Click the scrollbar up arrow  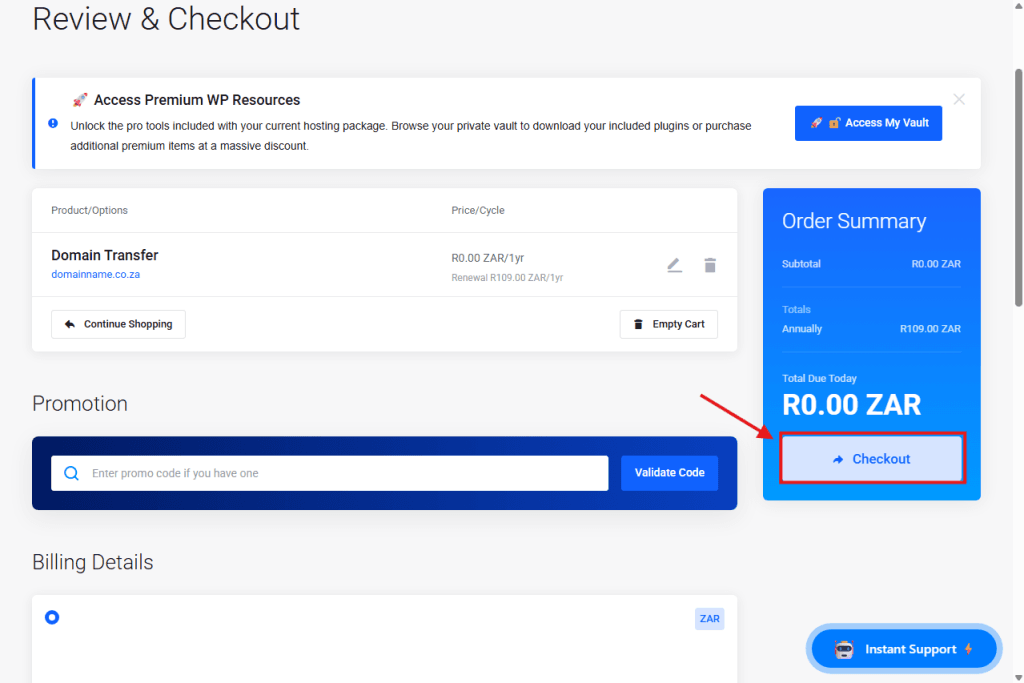tap(1018, 6)
